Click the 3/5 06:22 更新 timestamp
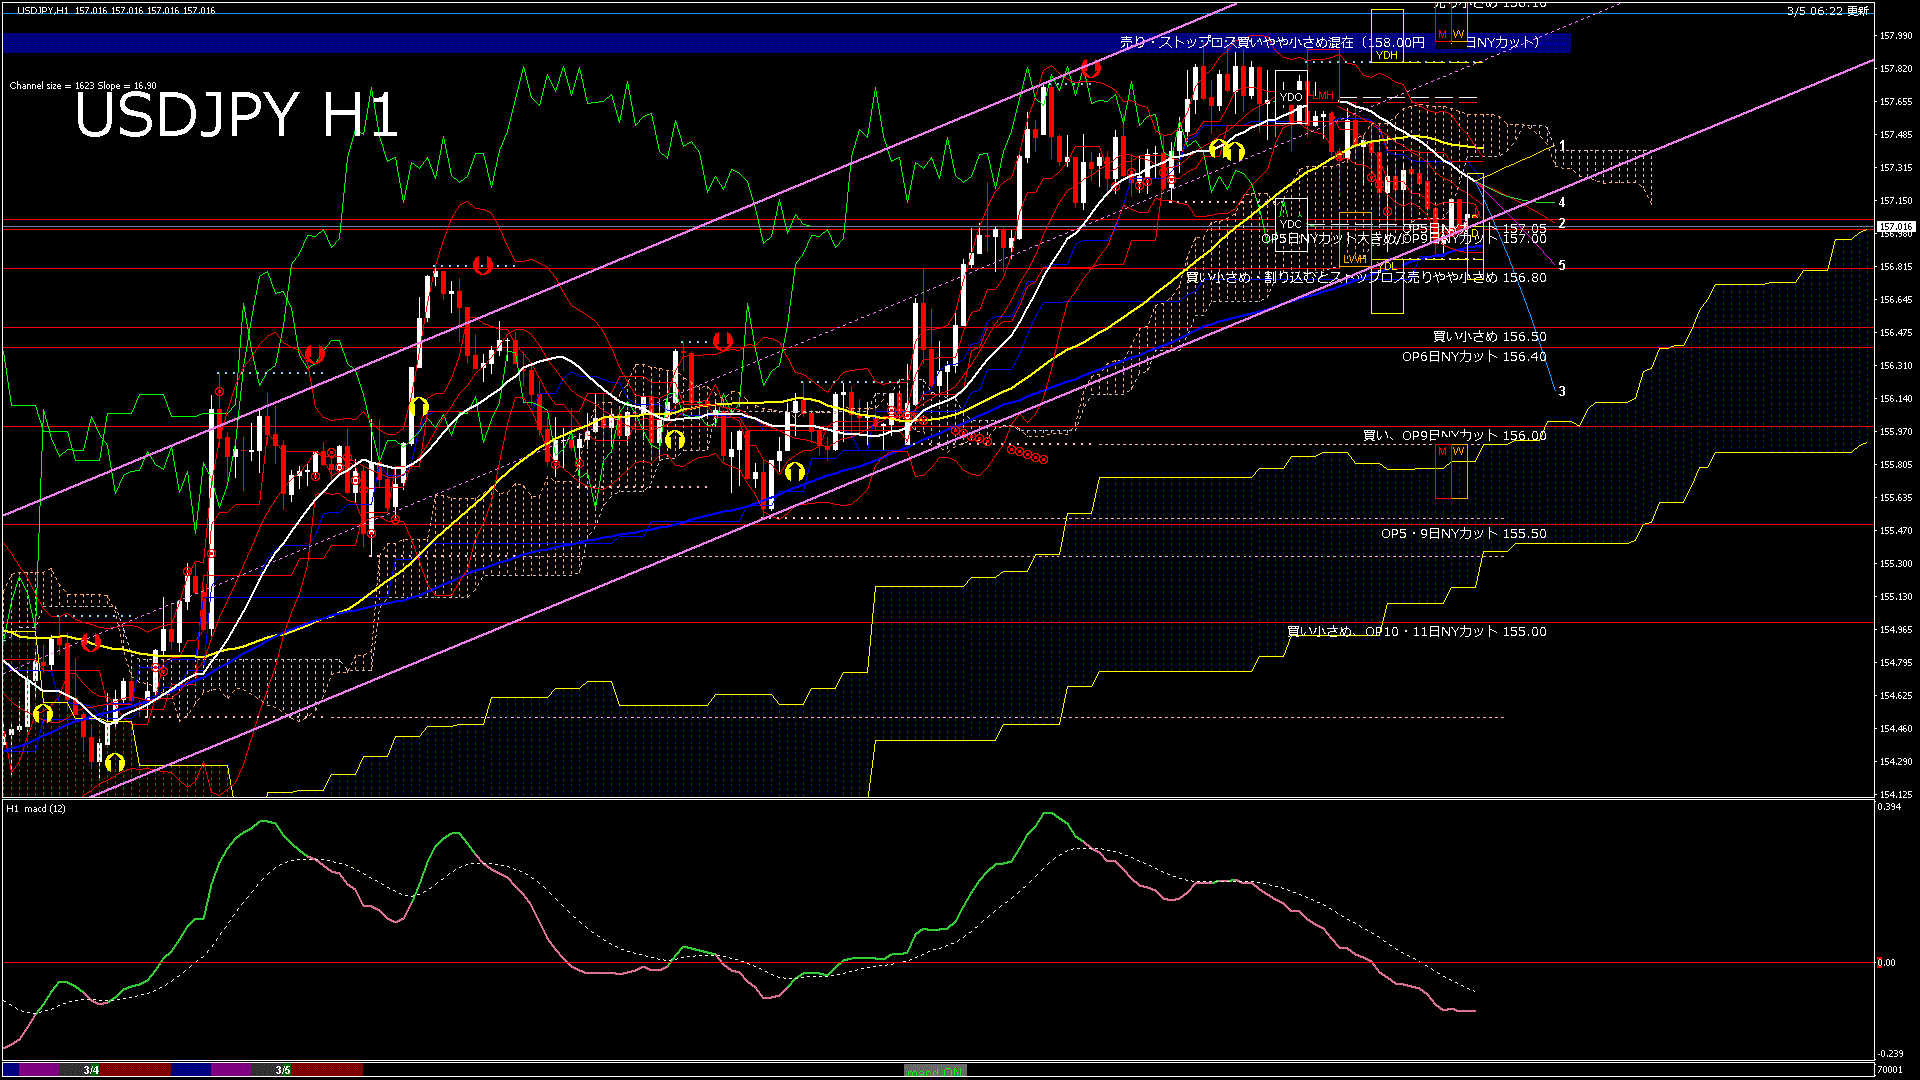 (x=1827, y=11)
